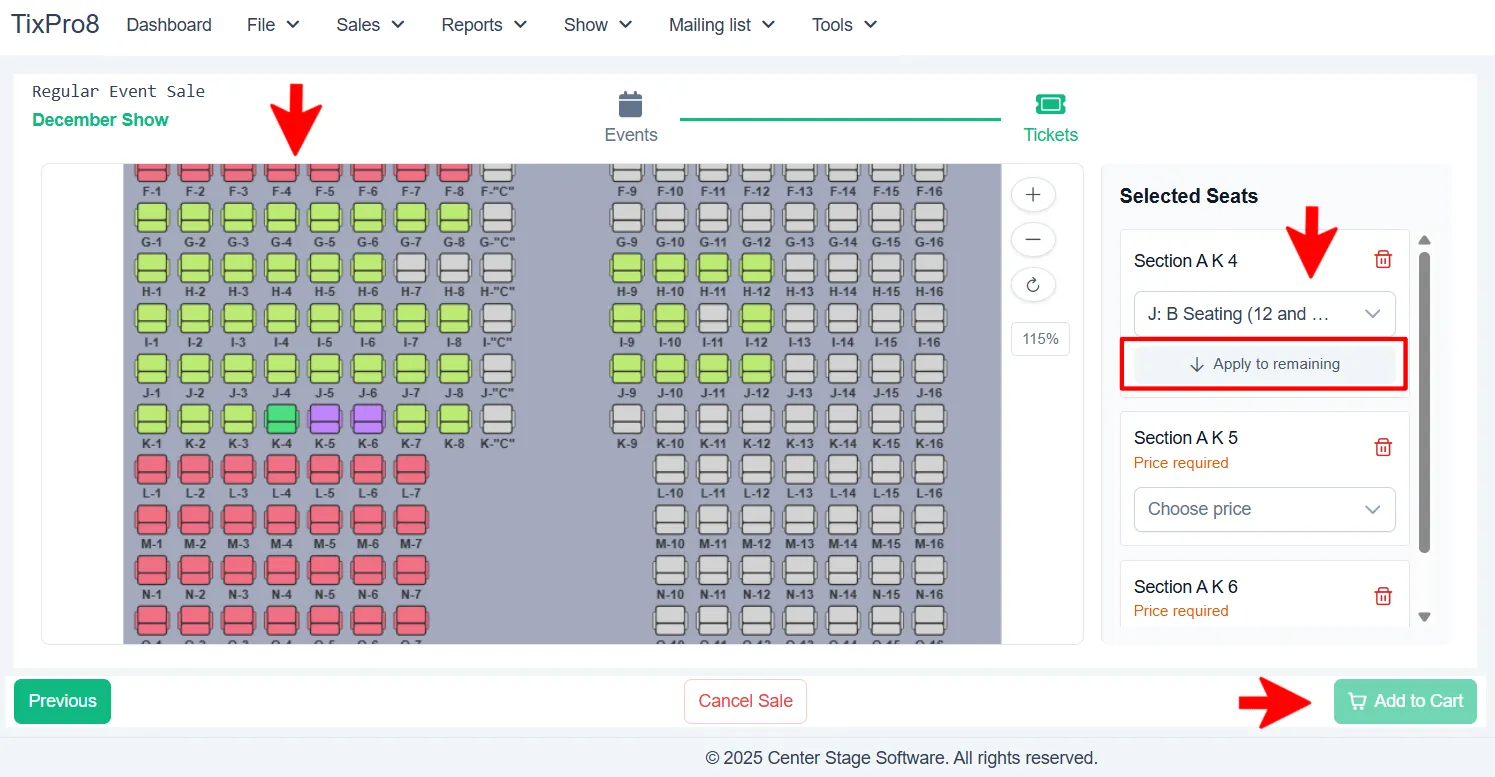Expand the Show menu
Viewport: 1495px width, 777px height.
point(598,25)
